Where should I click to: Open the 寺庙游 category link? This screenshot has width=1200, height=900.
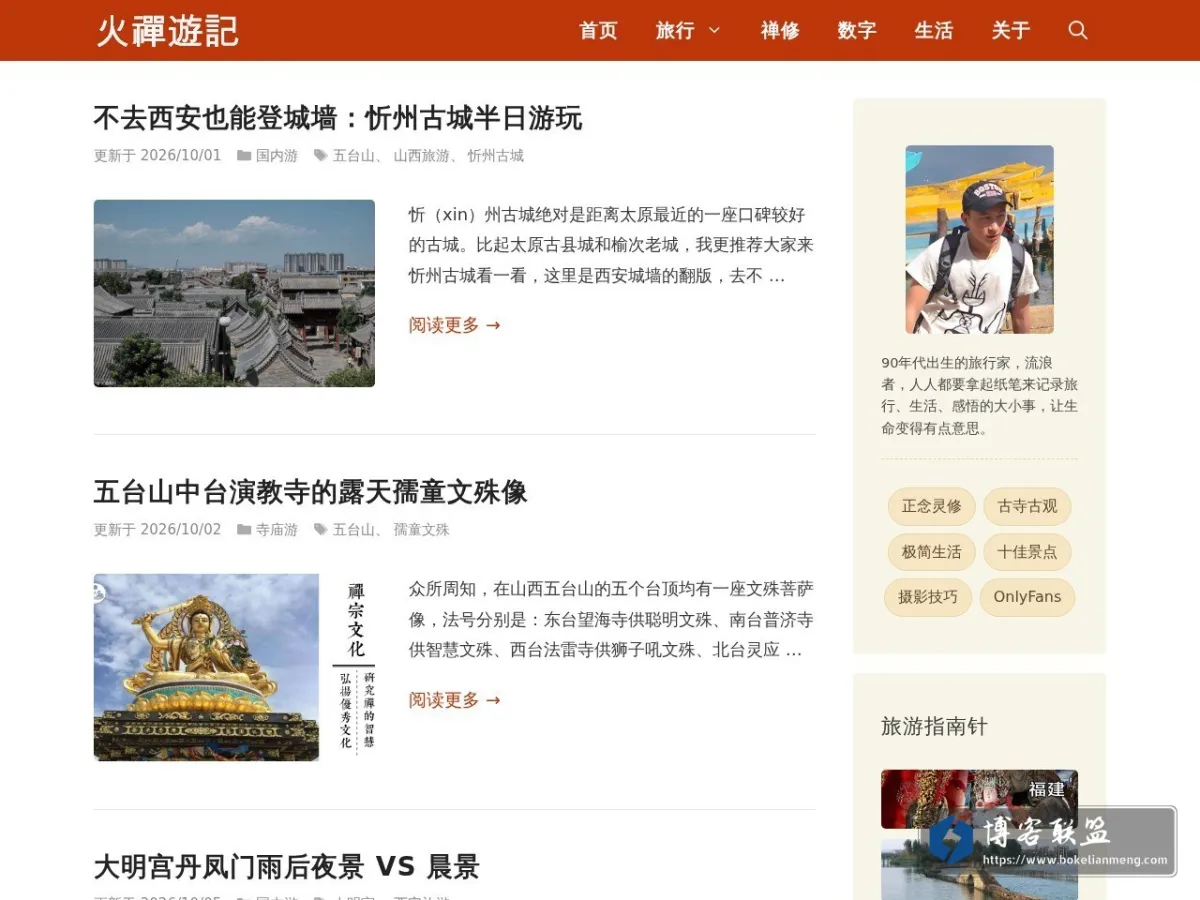277,530
